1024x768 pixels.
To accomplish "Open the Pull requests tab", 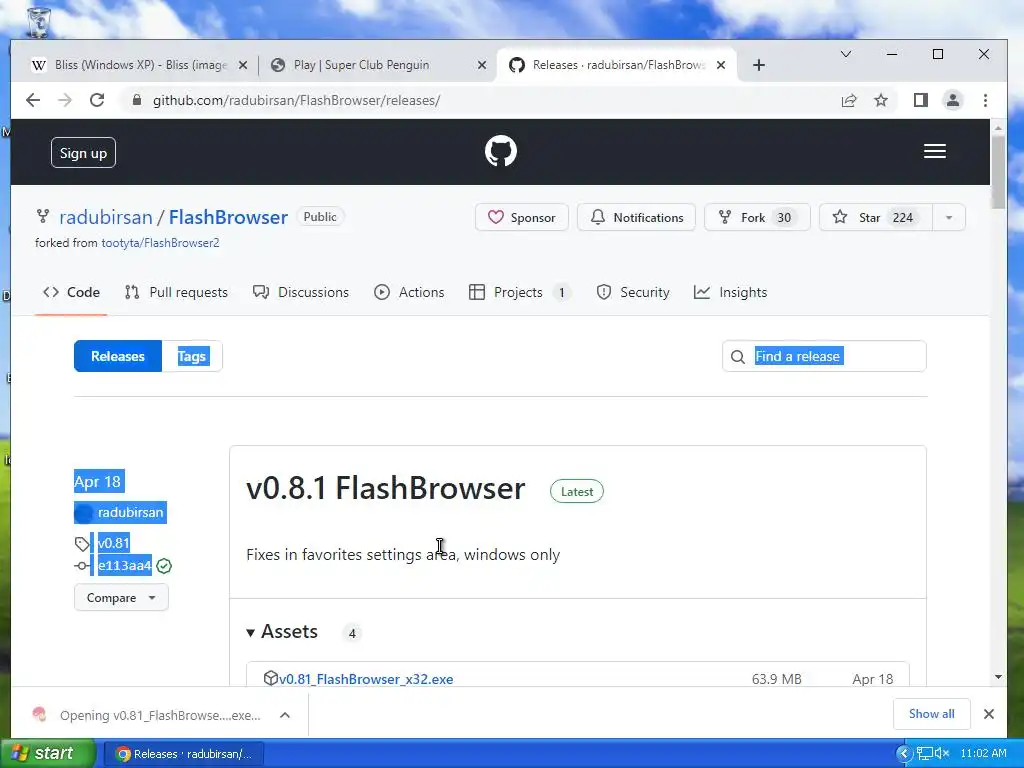I will click(176, 292).
